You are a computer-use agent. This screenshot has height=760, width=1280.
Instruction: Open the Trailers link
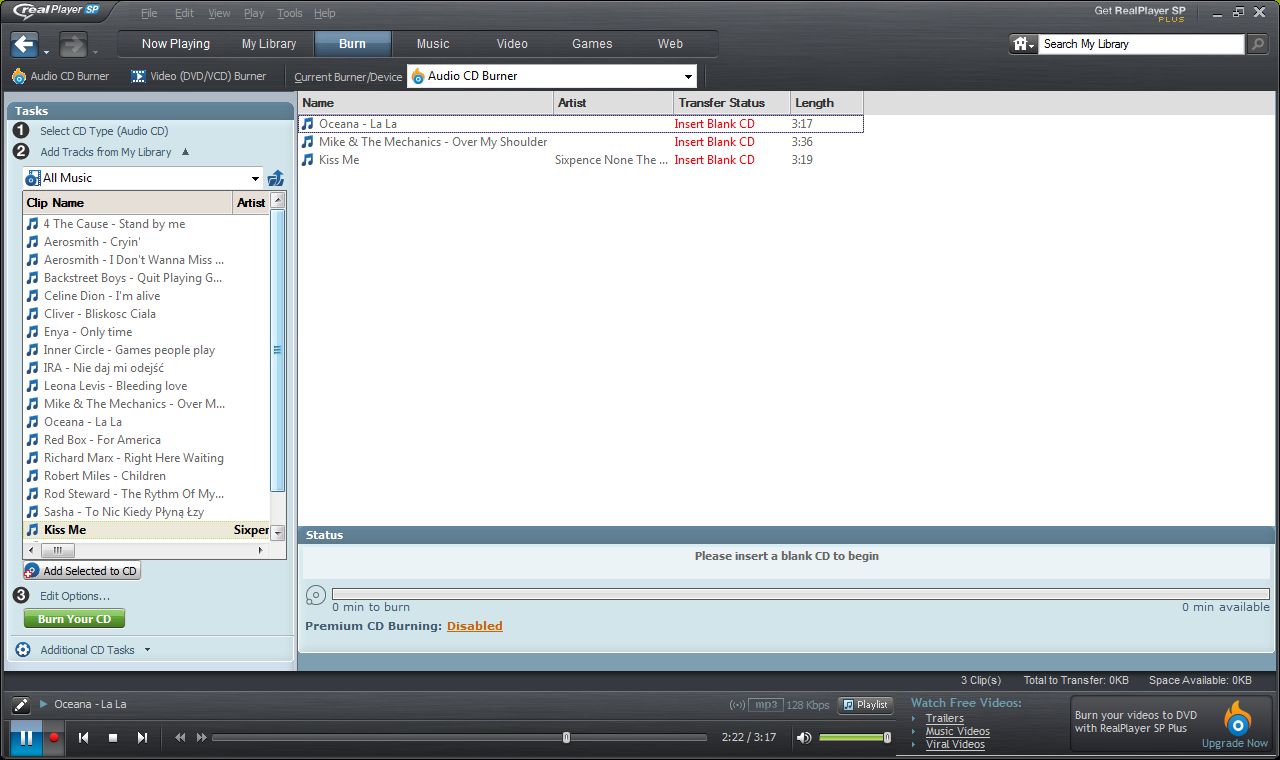point(945,718)
